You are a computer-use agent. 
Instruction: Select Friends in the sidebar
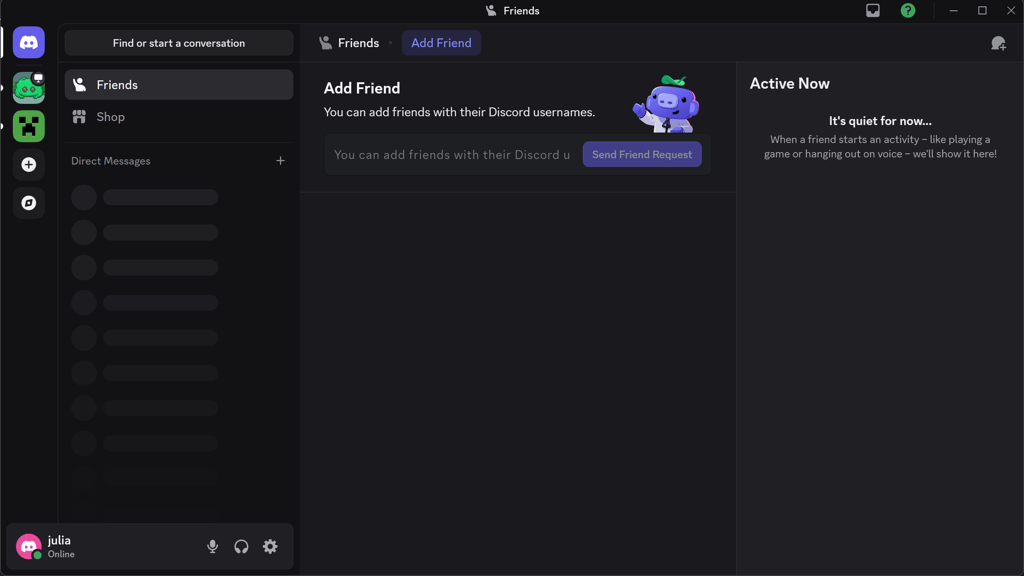click(x=179, y=85)
